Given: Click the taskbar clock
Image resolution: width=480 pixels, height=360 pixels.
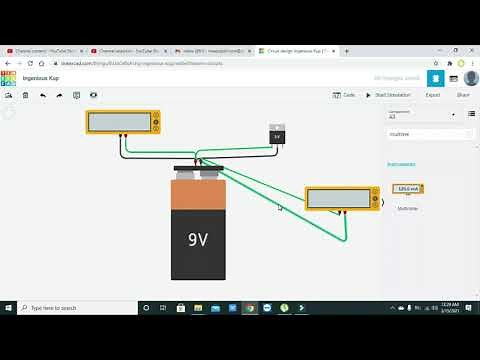Looking at the screenshot, I should pyautogui.click(x=450, y=308).
